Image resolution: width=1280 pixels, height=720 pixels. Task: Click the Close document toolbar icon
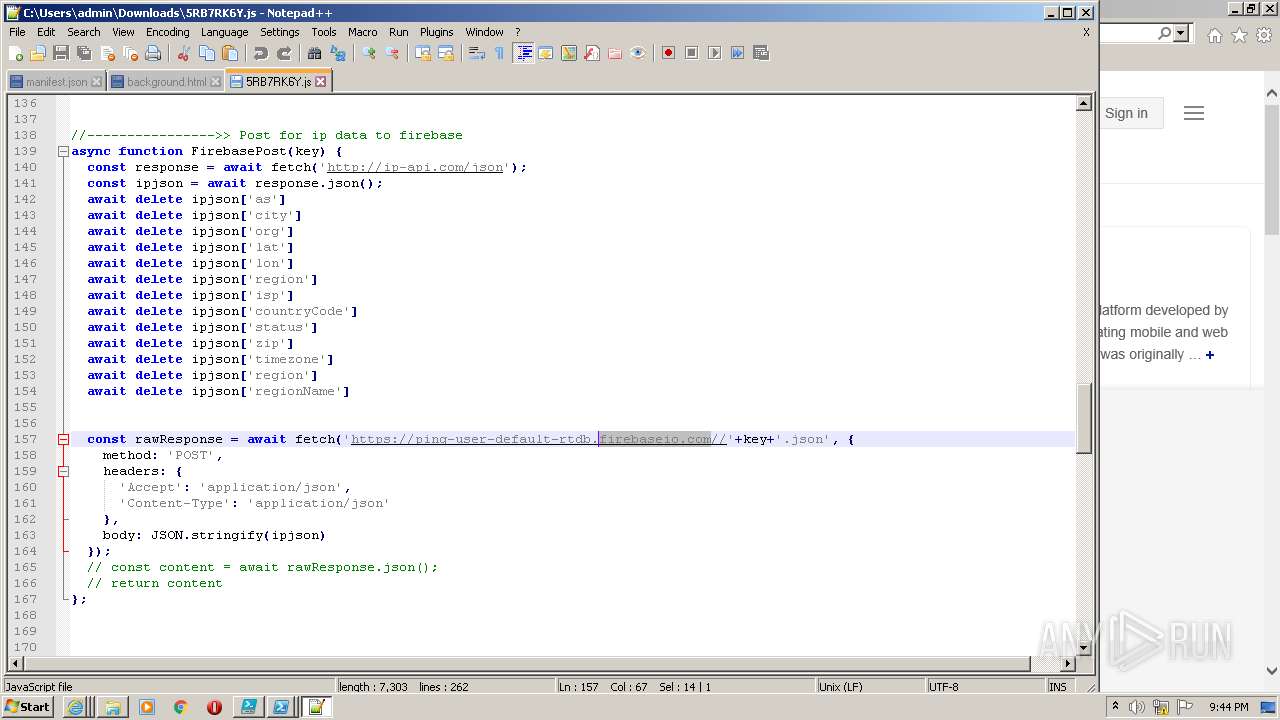[x=107, y=53]
